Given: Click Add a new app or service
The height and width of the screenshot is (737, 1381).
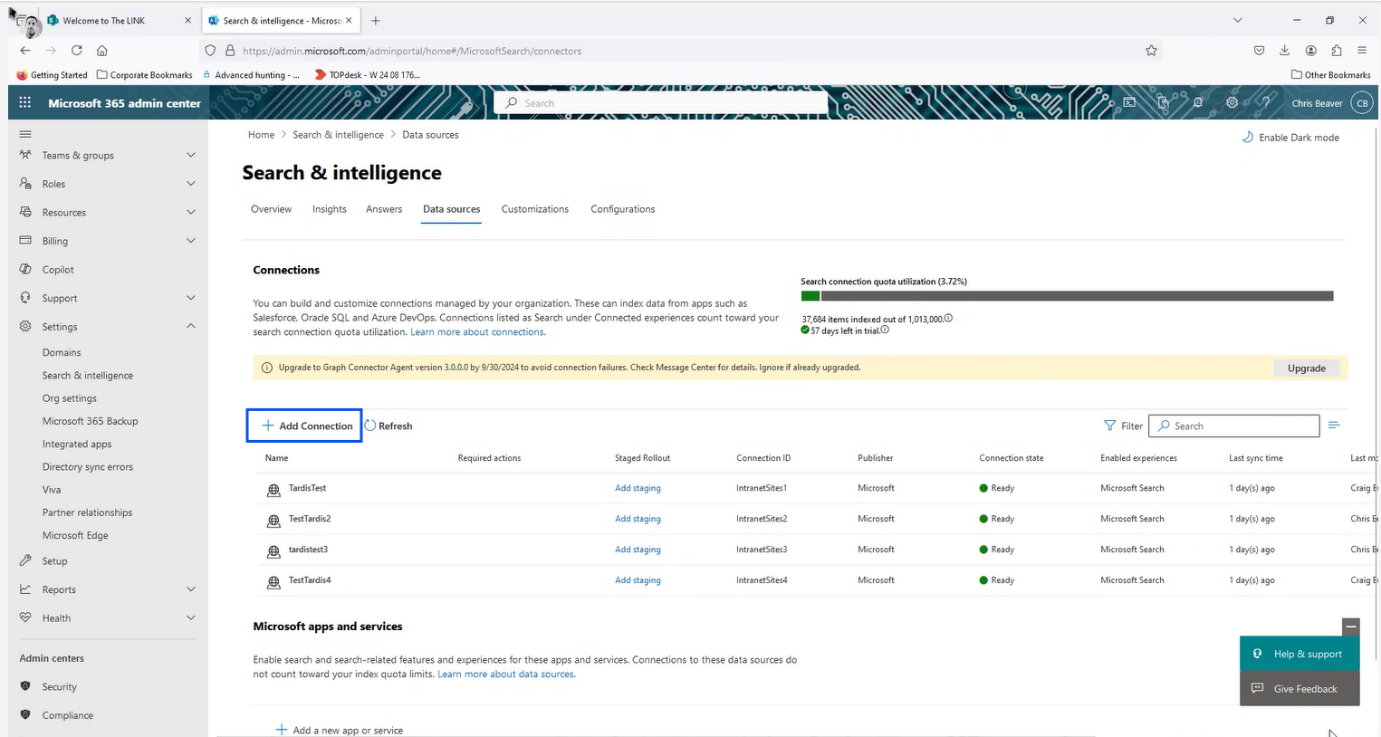Looking at the screenshot, I should point(339,730).
